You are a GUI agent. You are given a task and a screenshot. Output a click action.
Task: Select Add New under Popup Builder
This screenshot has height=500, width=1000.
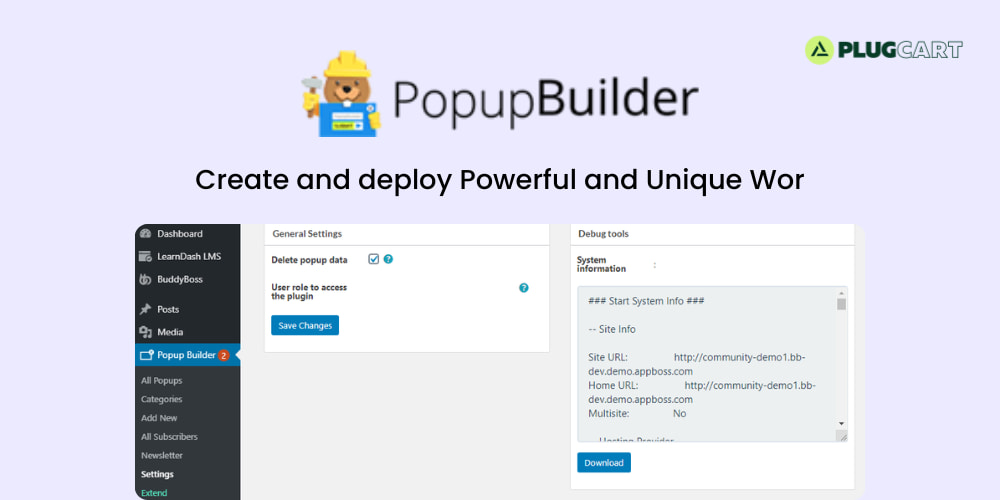pos(159,418)
